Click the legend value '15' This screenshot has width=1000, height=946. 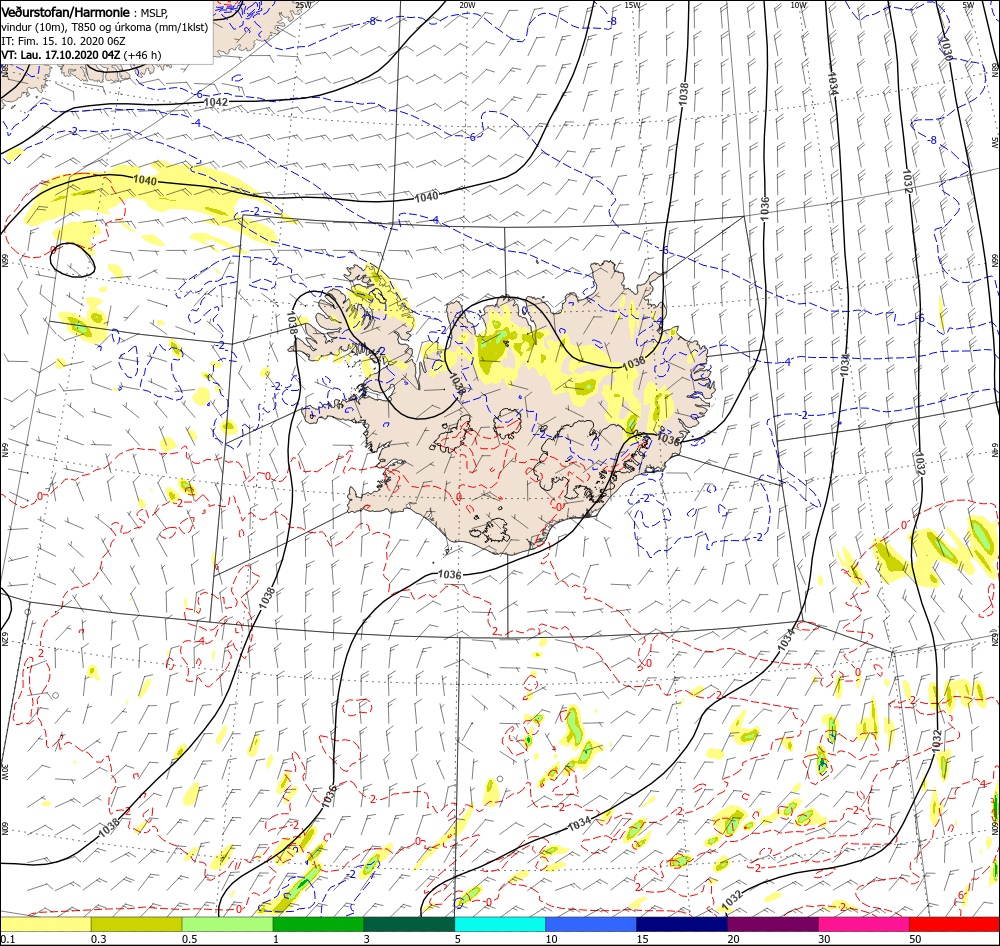coord(642,939)
